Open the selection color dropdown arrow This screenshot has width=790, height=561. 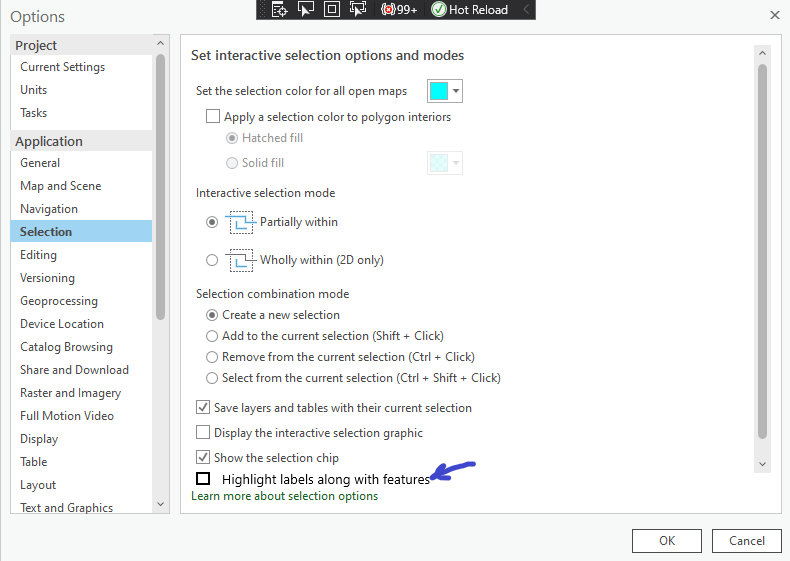tap(455, 91)
